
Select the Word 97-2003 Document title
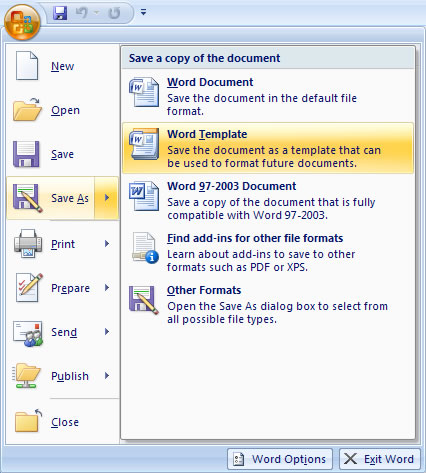232,186
